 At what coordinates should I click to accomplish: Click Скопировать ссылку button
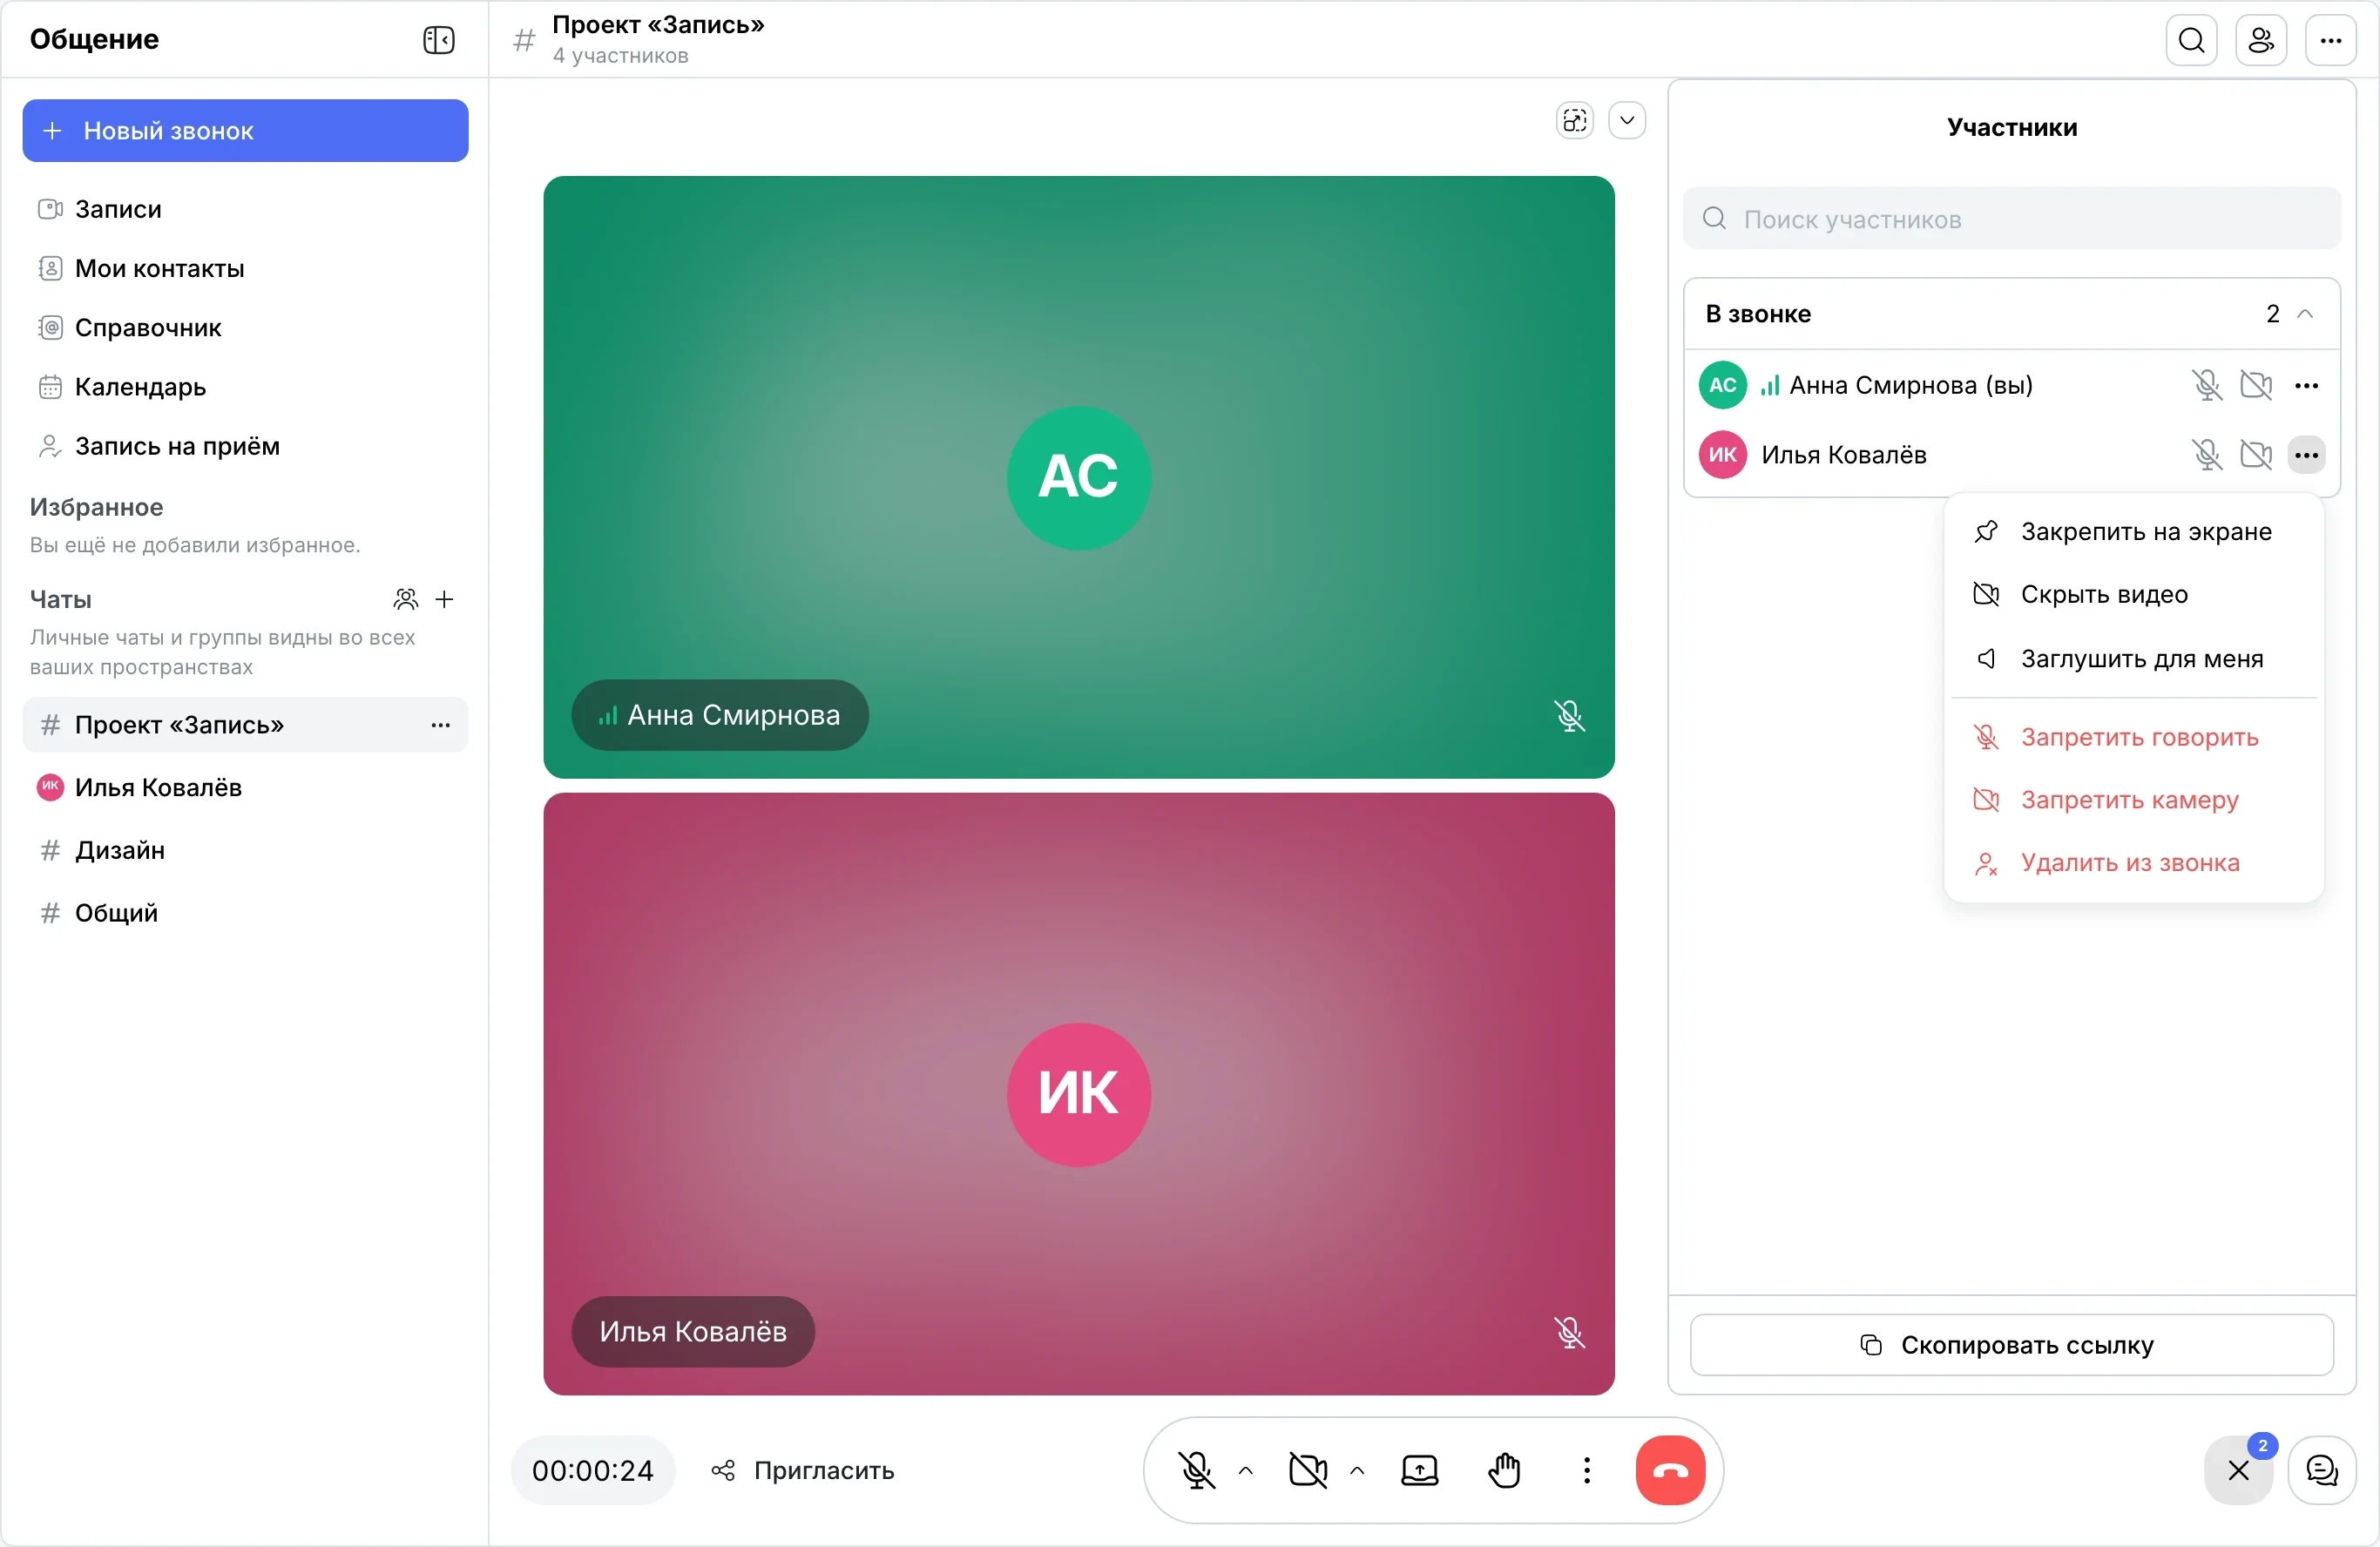(2011, 1344)
